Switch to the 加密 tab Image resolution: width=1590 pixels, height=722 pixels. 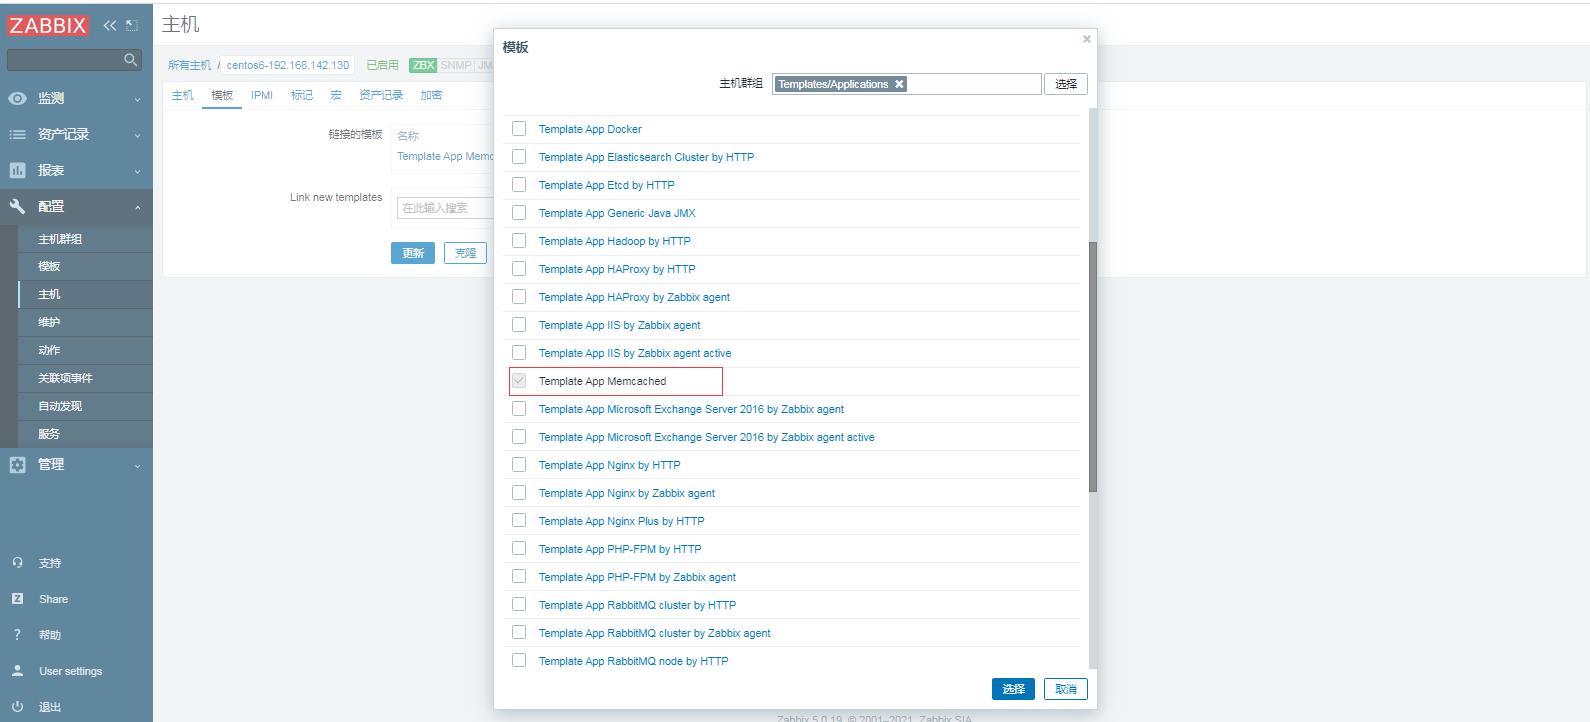[431, 95]
